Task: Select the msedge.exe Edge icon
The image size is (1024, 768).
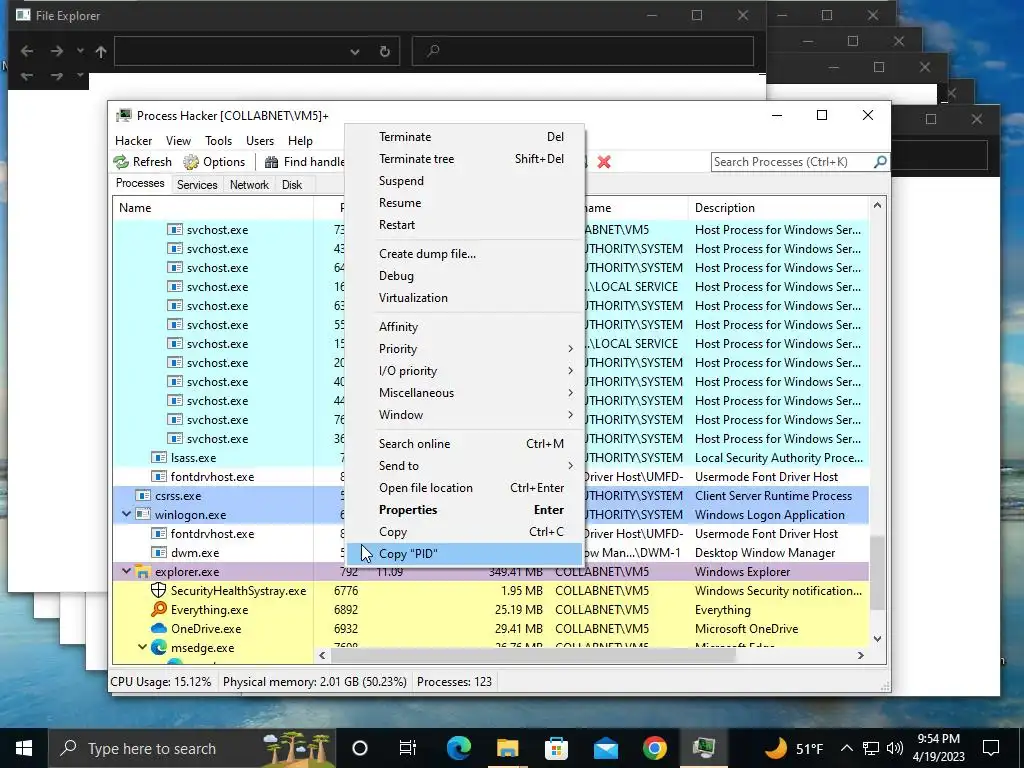Action: click(159, 647)
